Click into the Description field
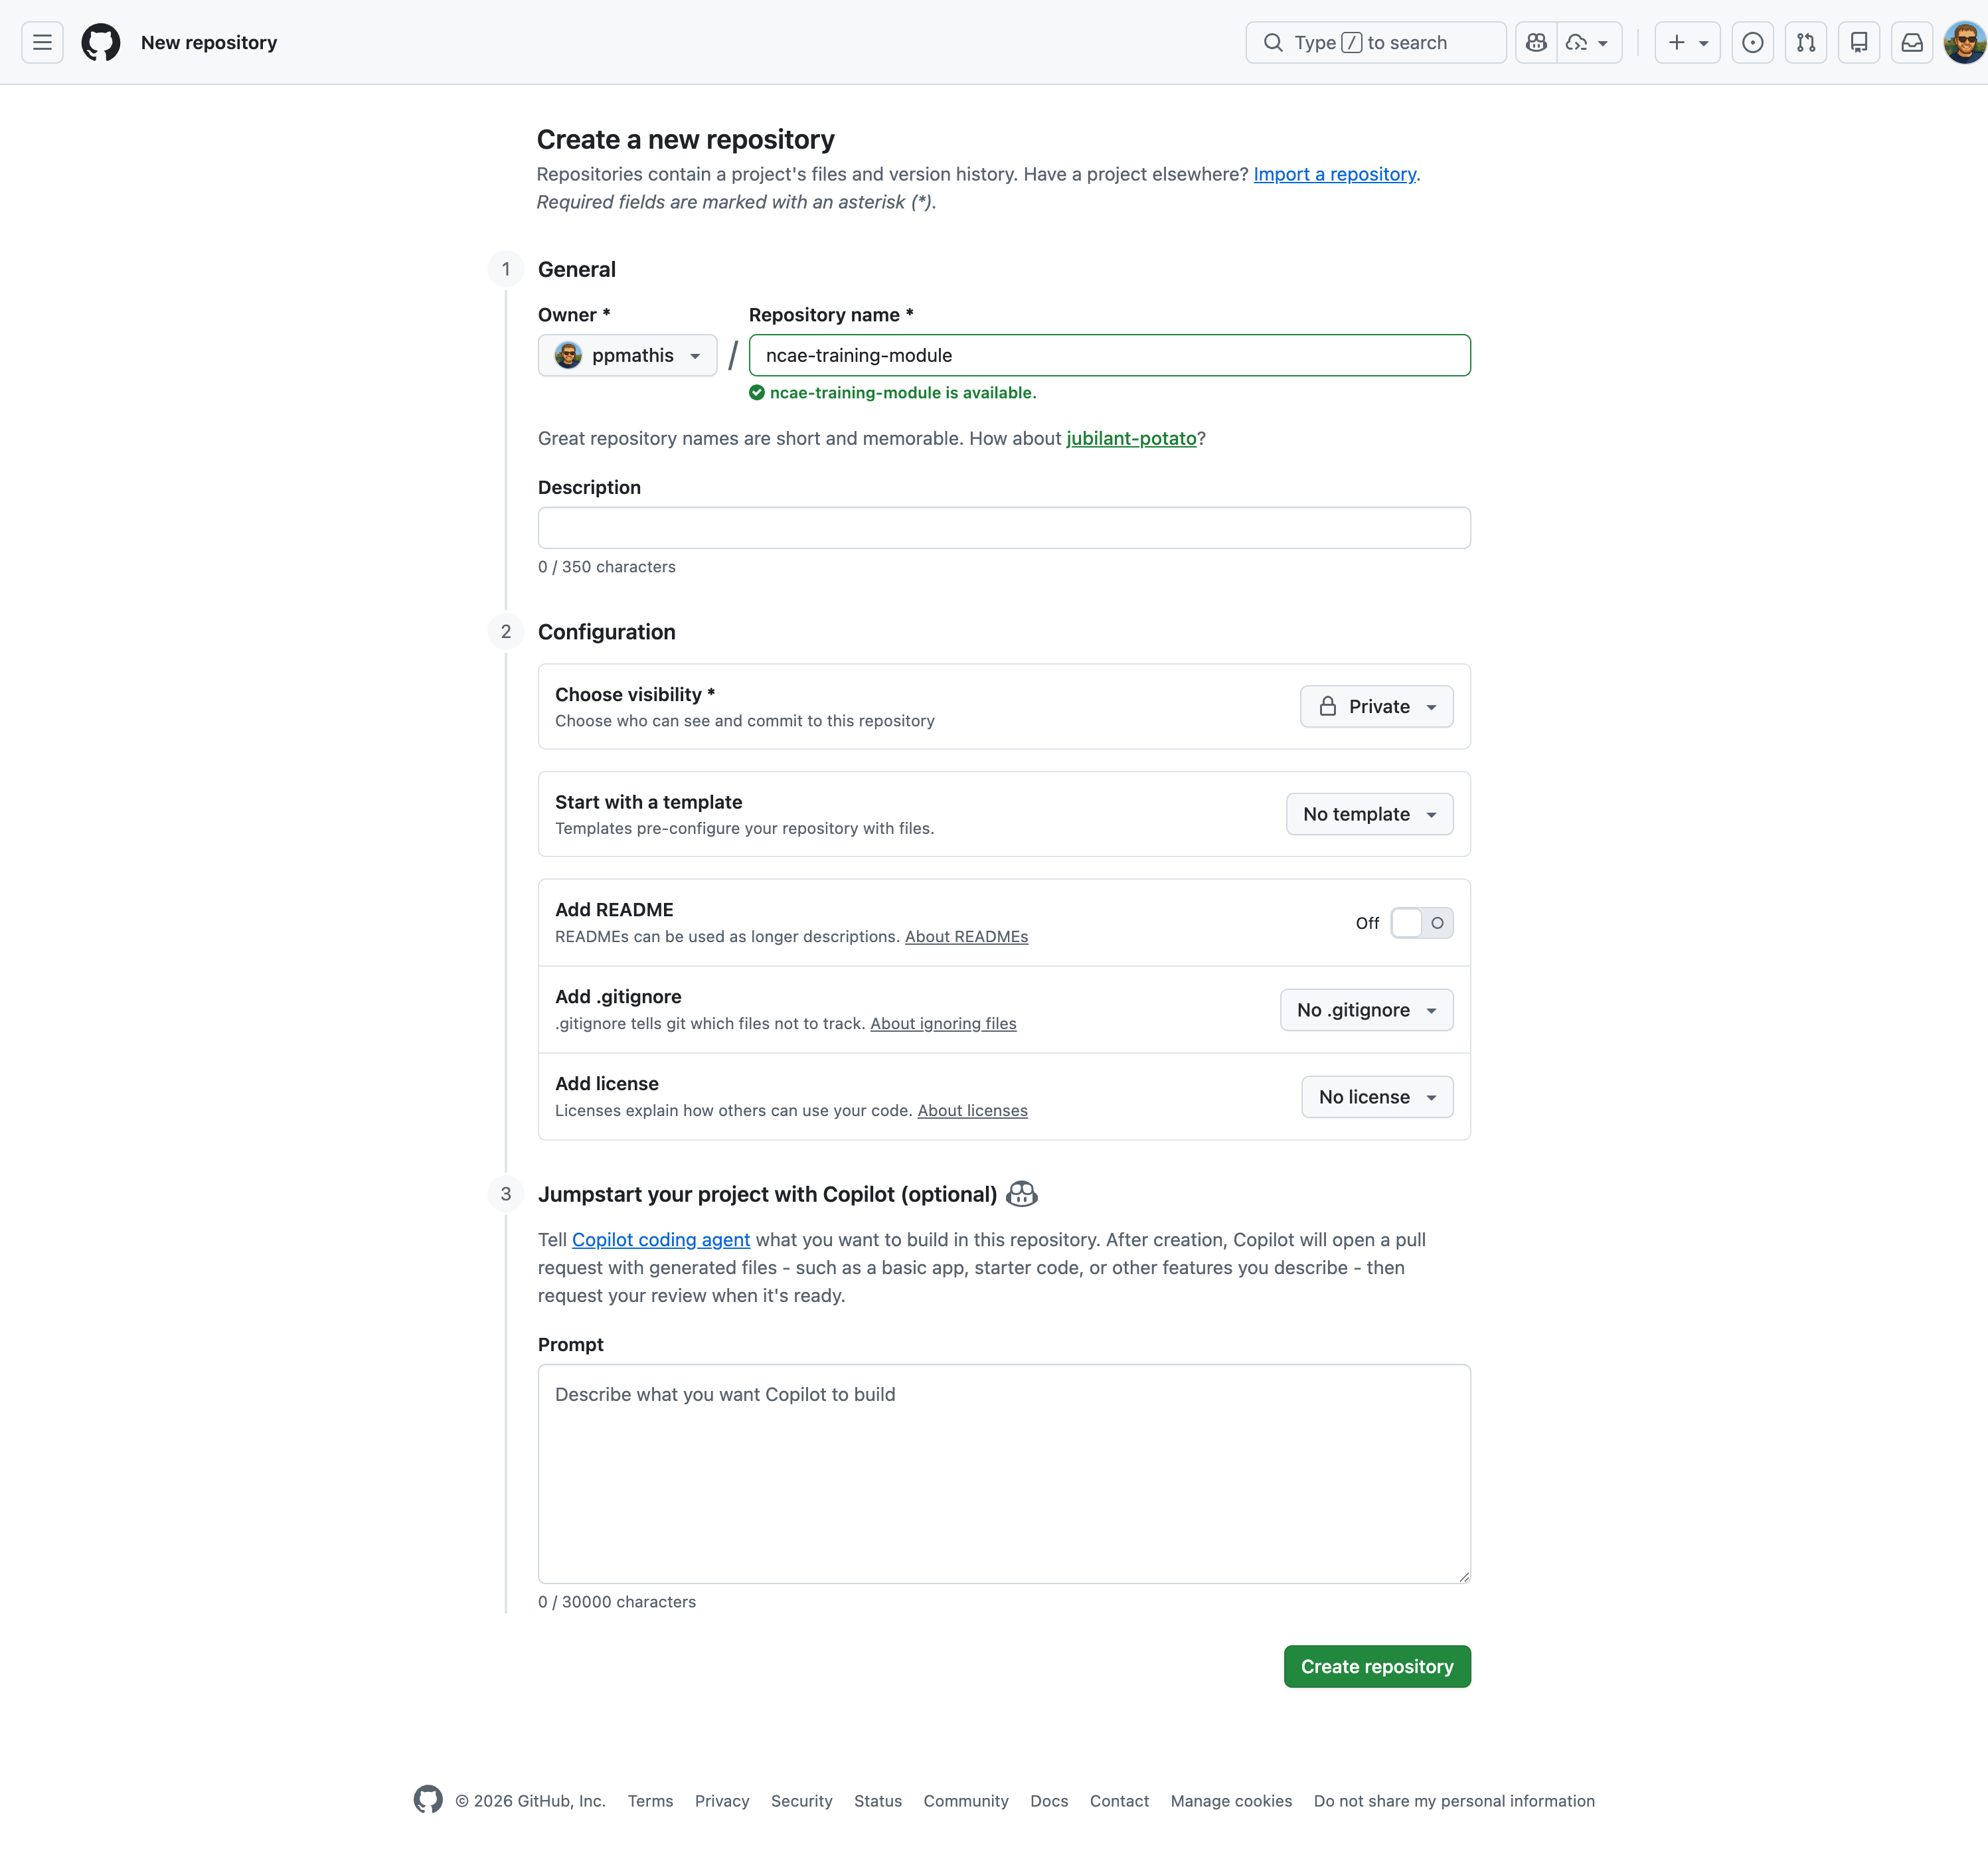Image resolution: width=1988 pixels, height=1871 pixels. pyautogui.click(x=1004, y=527)
